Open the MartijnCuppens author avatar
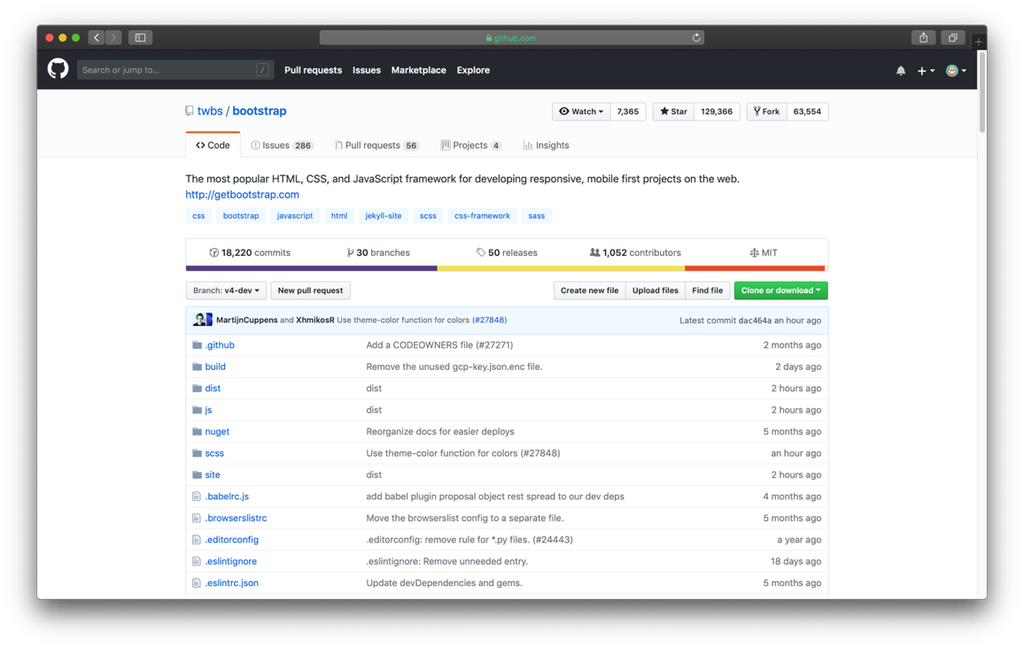 pyautogui.click(x=199, y=320)
